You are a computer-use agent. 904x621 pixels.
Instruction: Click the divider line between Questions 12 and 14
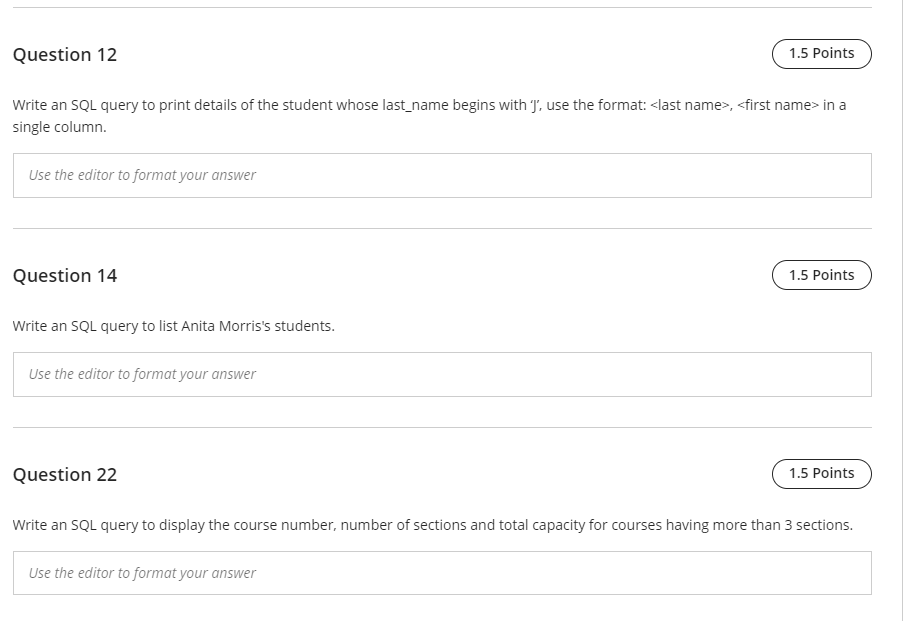tap(441, 228)
